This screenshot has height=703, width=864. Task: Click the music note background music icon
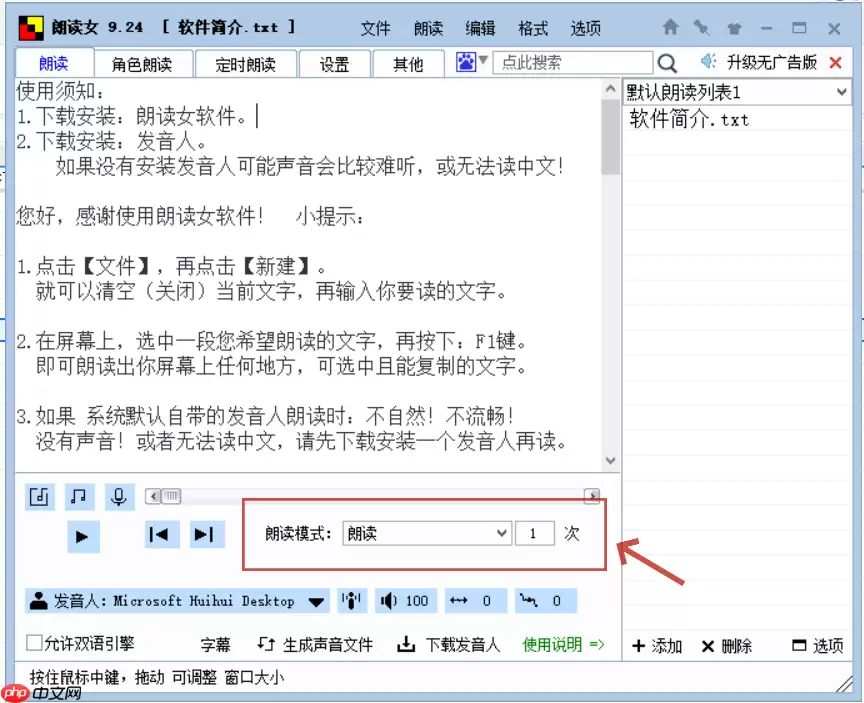79,496
